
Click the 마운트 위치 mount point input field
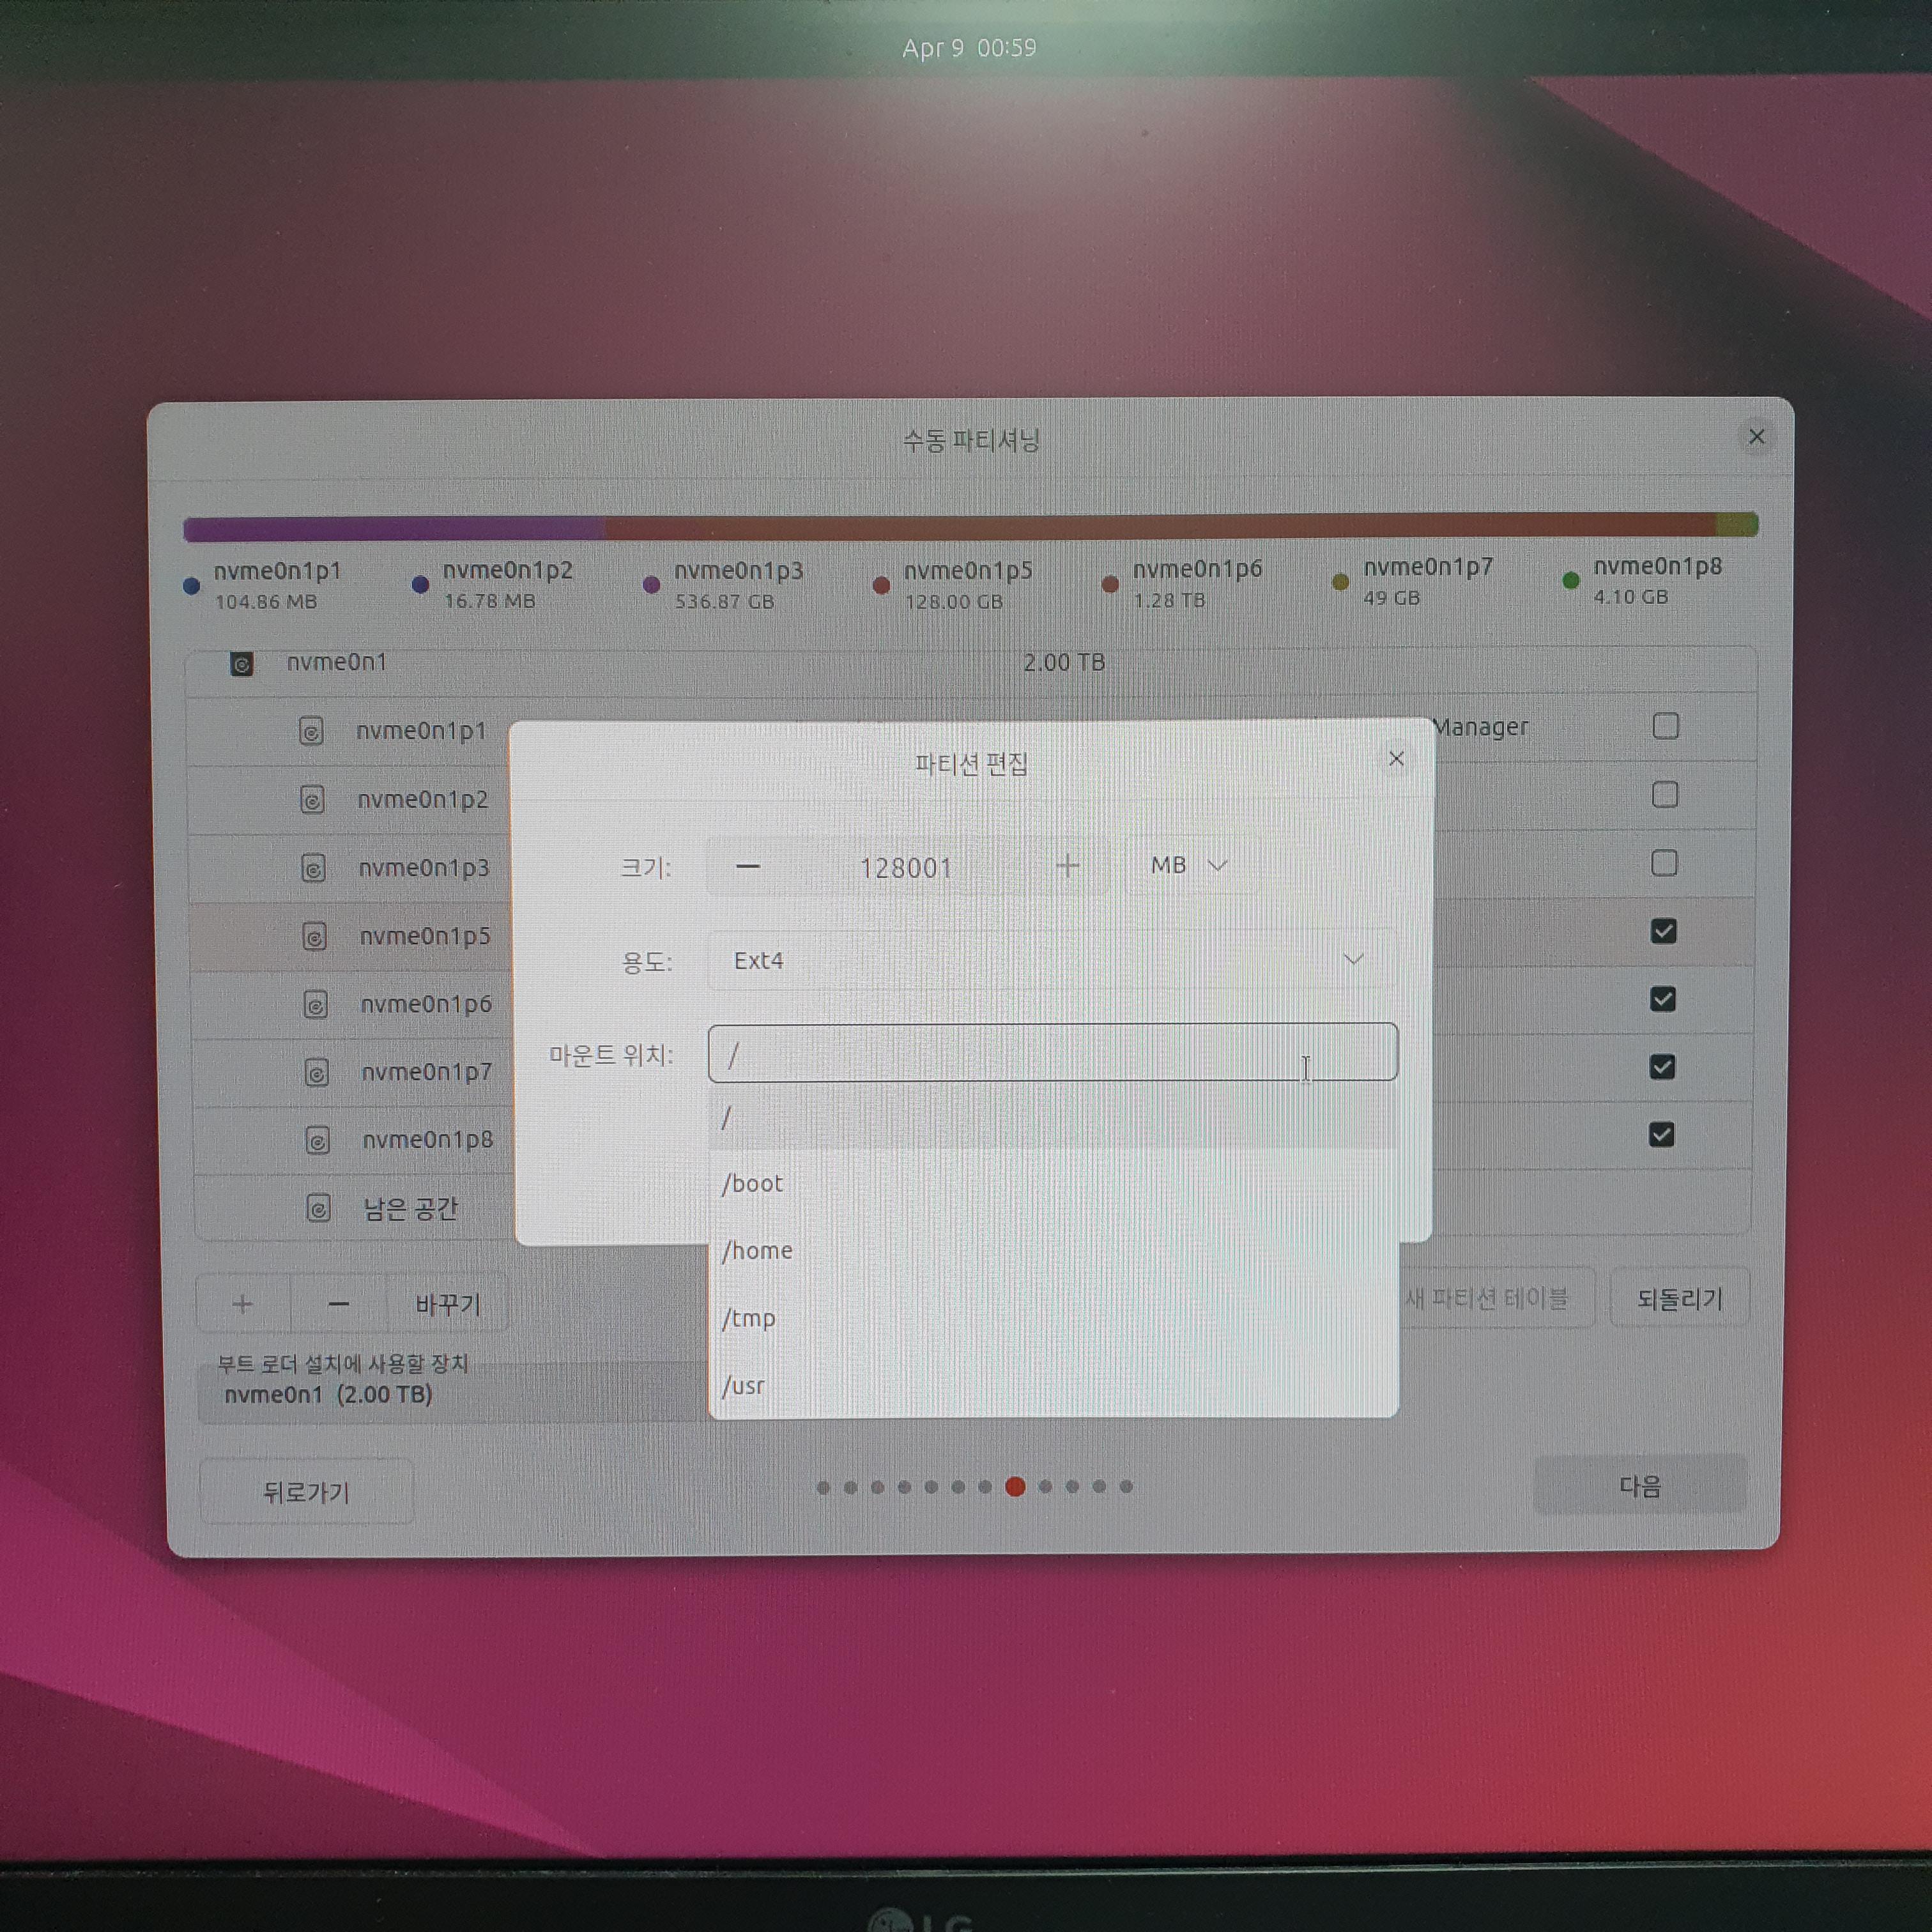click(x=1052, y=1053)
